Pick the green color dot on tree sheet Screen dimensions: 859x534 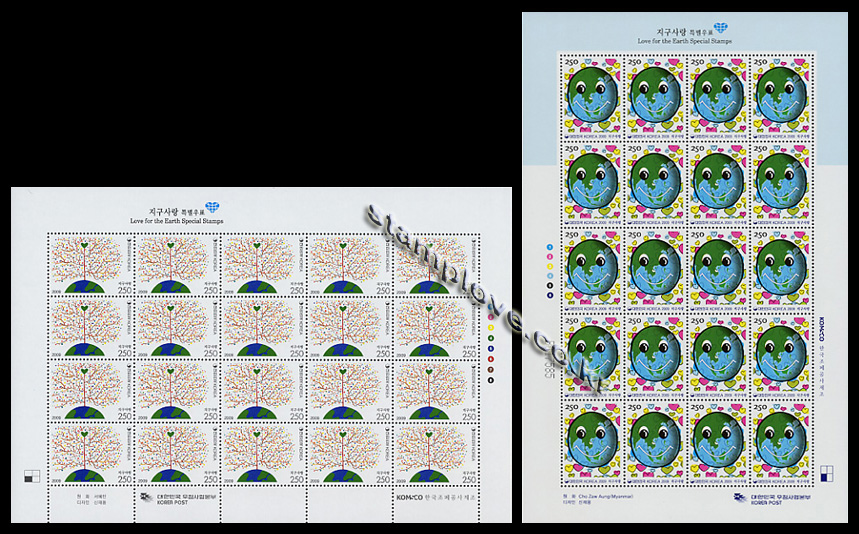point(490,338)
